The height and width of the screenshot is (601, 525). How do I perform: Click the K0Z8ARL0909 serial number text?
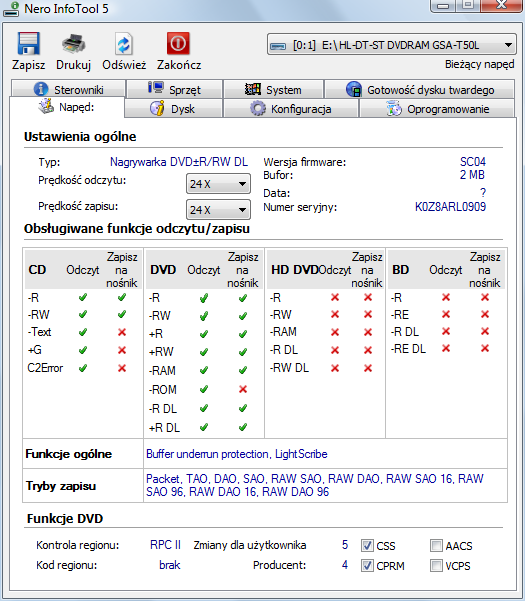450,207
